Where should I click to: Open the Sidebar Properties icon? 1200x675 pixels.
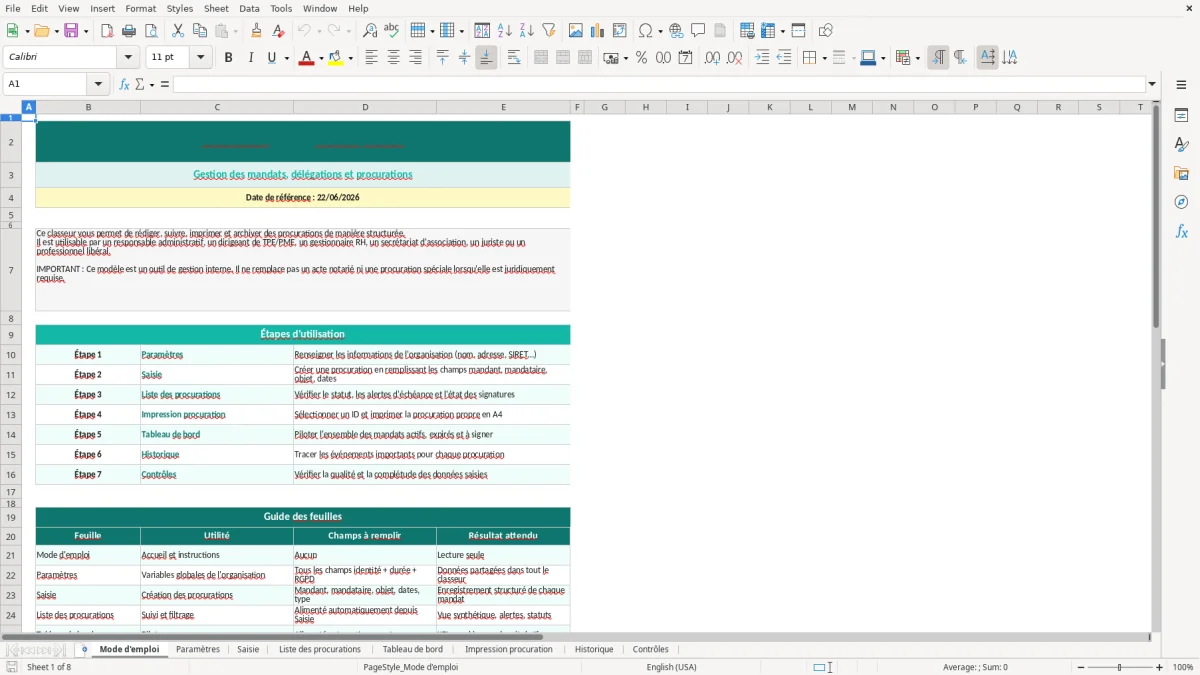1181,116
